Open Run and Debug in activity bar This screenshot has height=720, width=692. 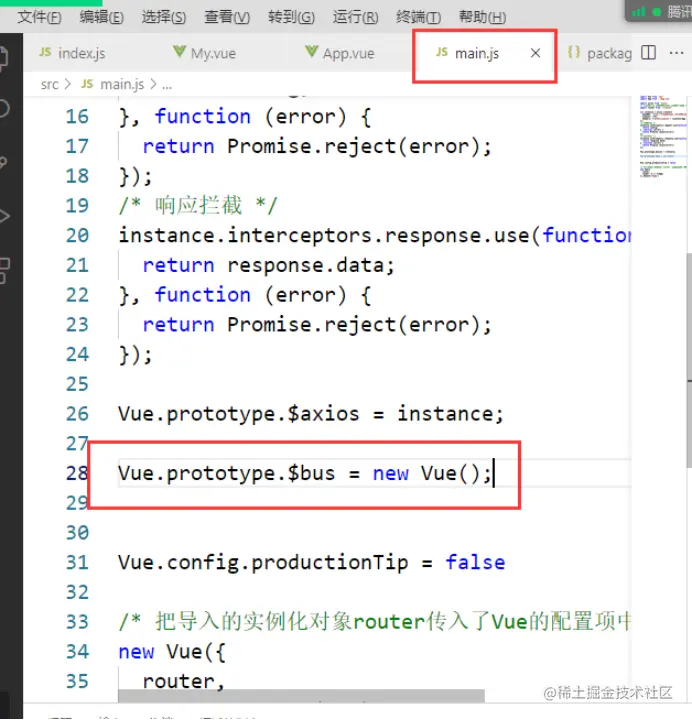click(x=4, y=216)
